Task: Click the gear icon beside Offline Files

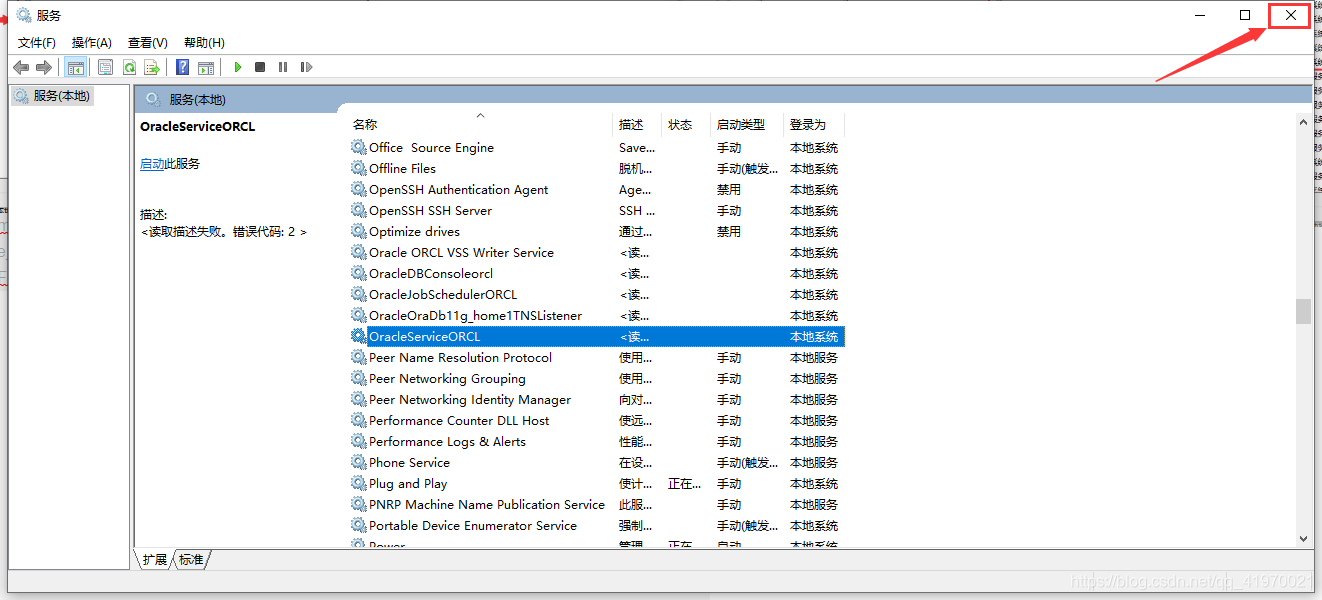Action: tap(359, 168)
